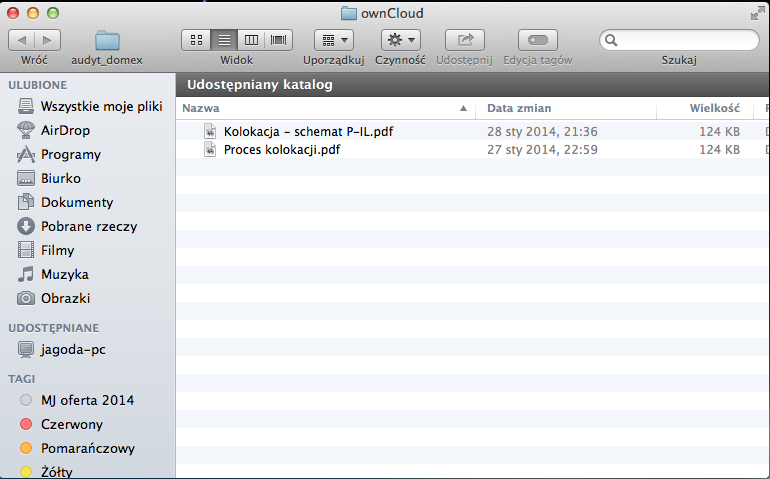Go forward with the right arrow button

[48, 40]
